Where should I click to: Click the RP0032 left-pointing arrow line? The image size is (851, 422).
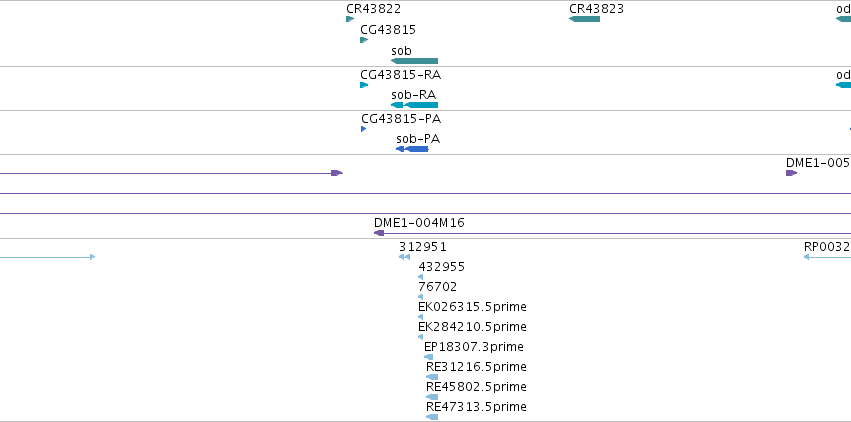827,257
